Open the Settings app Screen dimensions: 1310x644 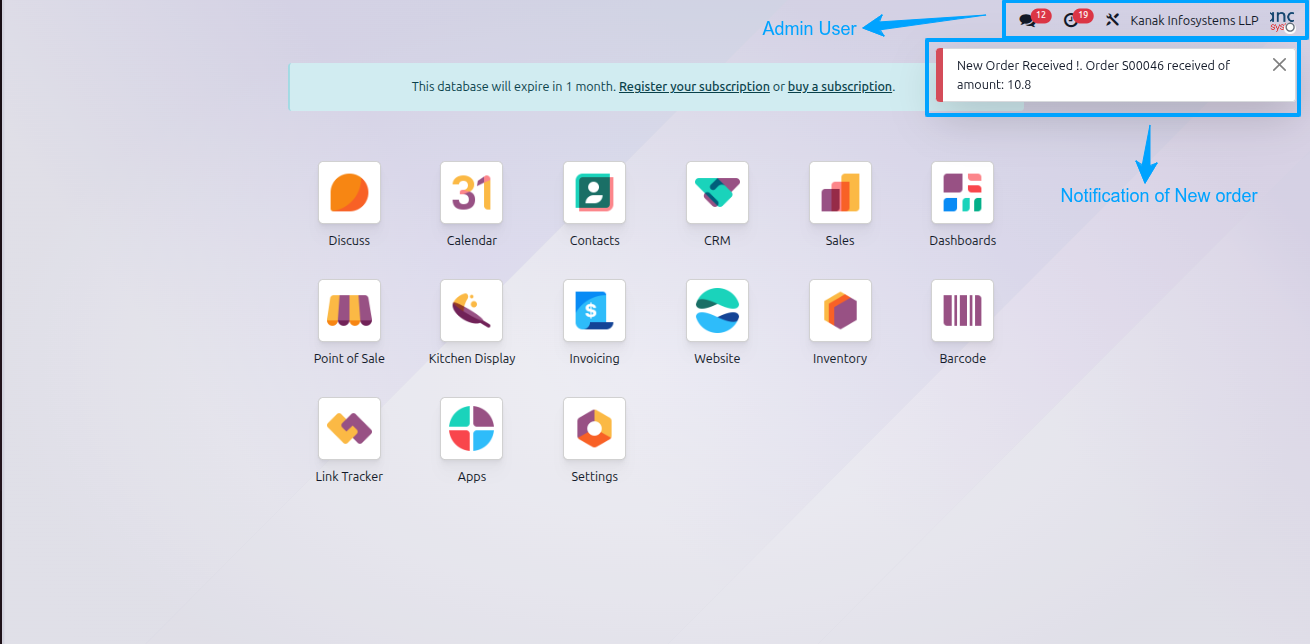(x=595, y=429)
